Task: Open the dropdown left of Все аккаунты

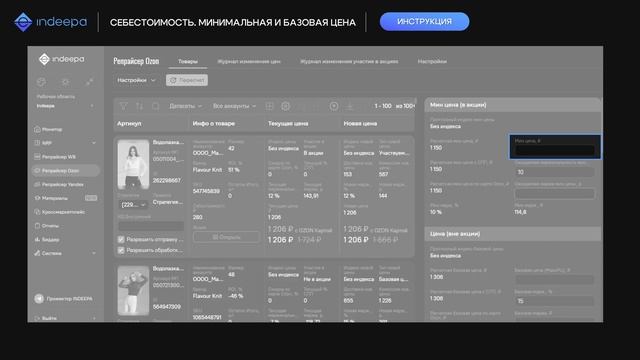Action: [x=185, y=106]
